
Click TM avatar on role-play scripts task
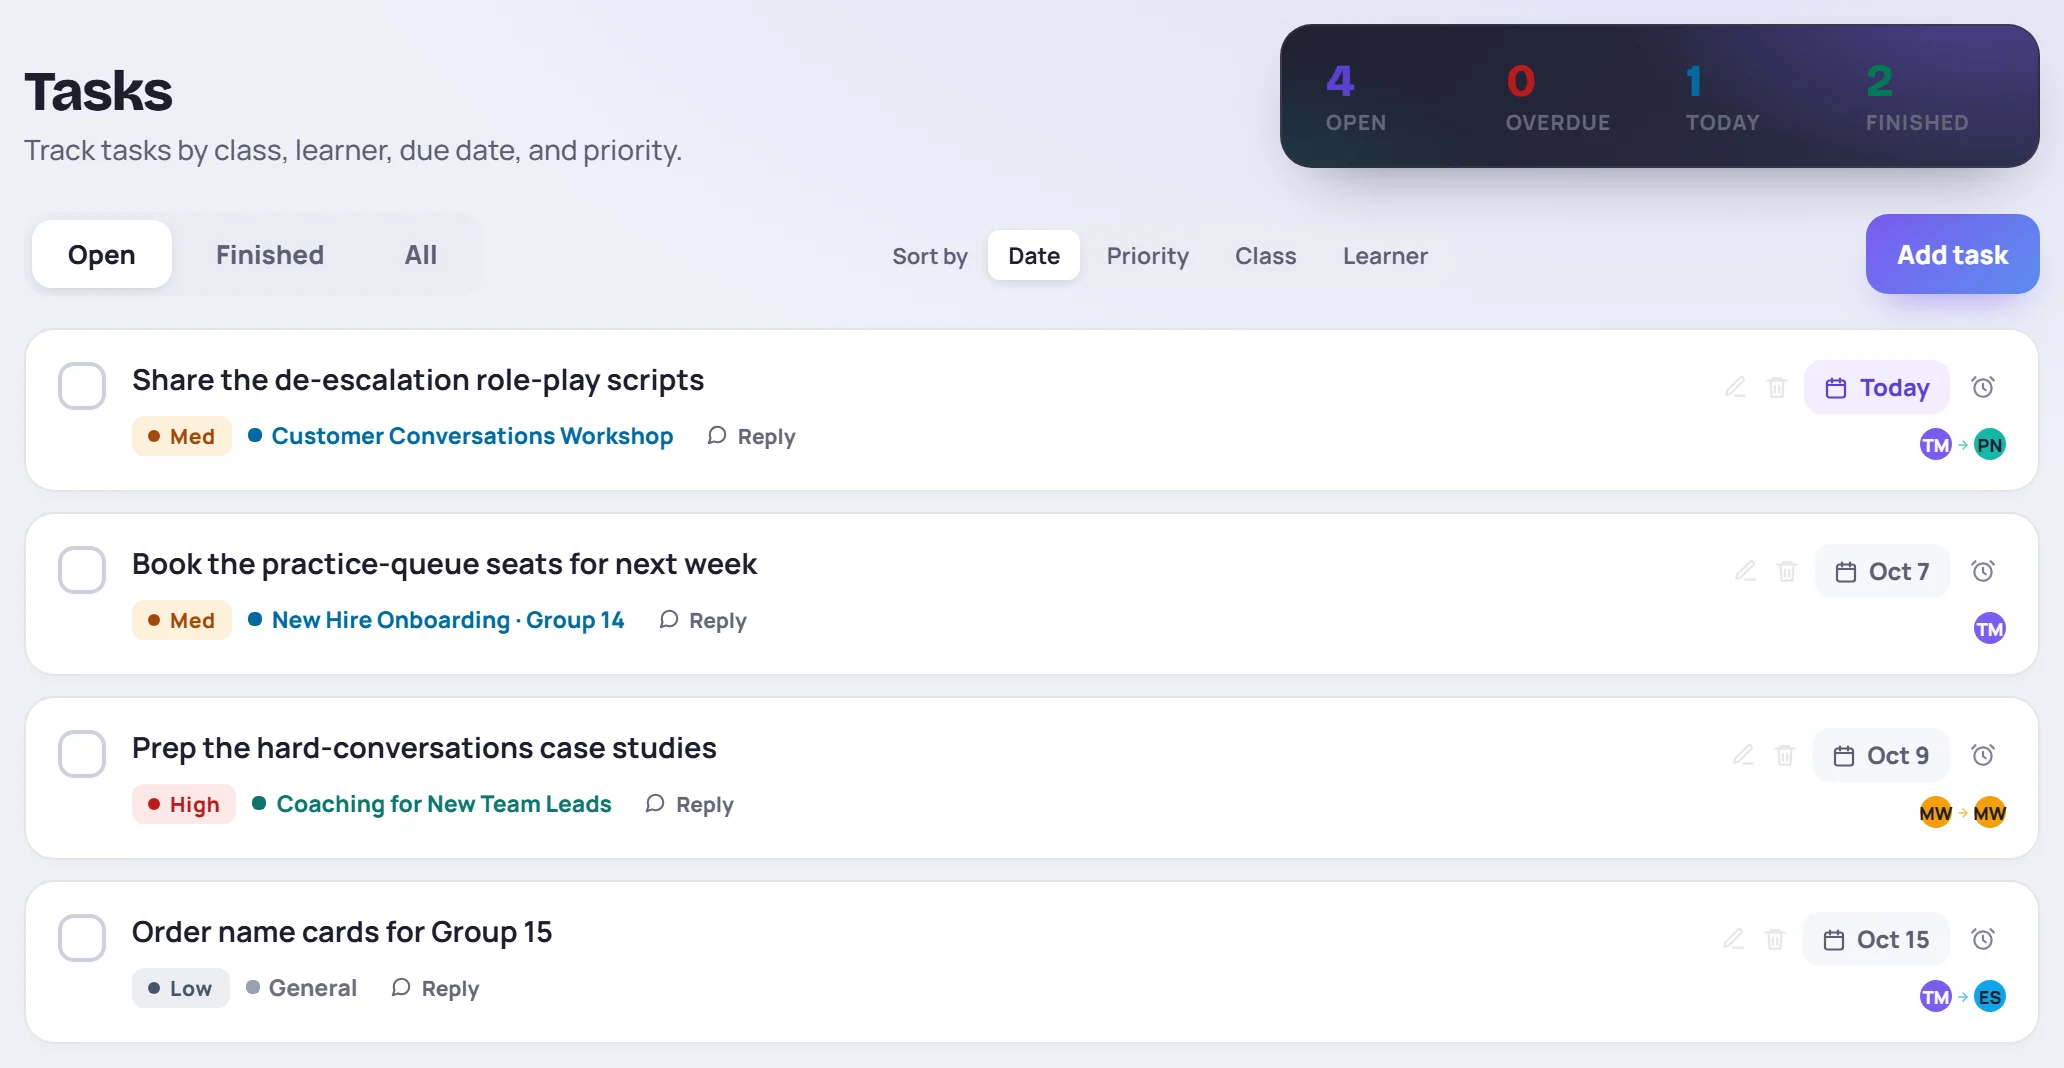coord(1936,445)
